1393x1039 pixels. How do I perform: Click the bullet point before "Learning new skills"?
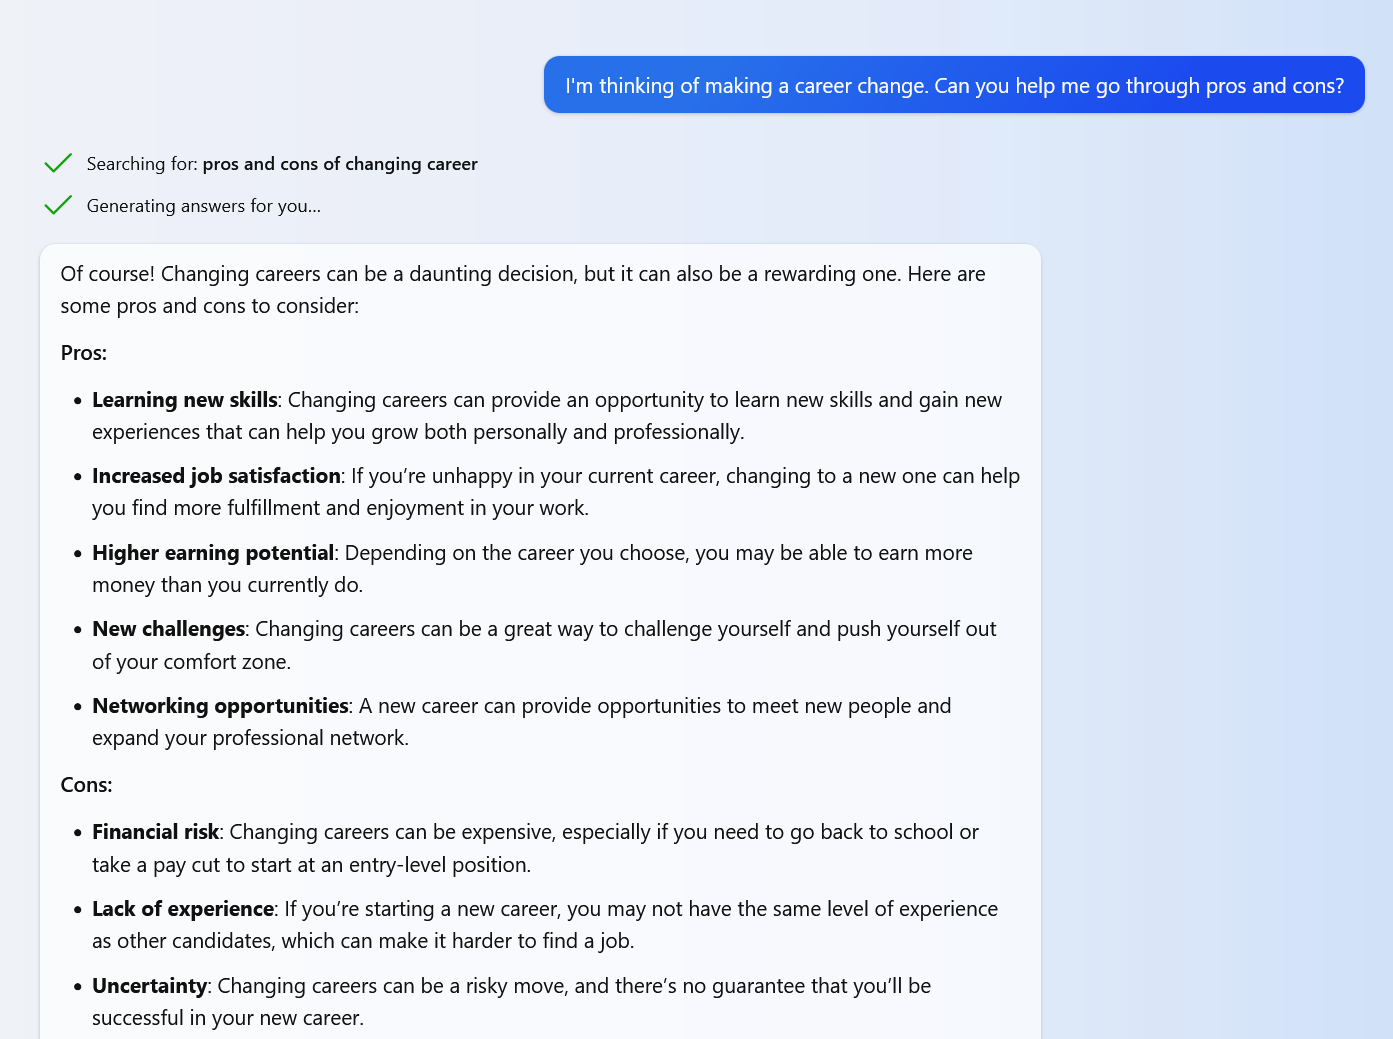[x=77, y=401]
